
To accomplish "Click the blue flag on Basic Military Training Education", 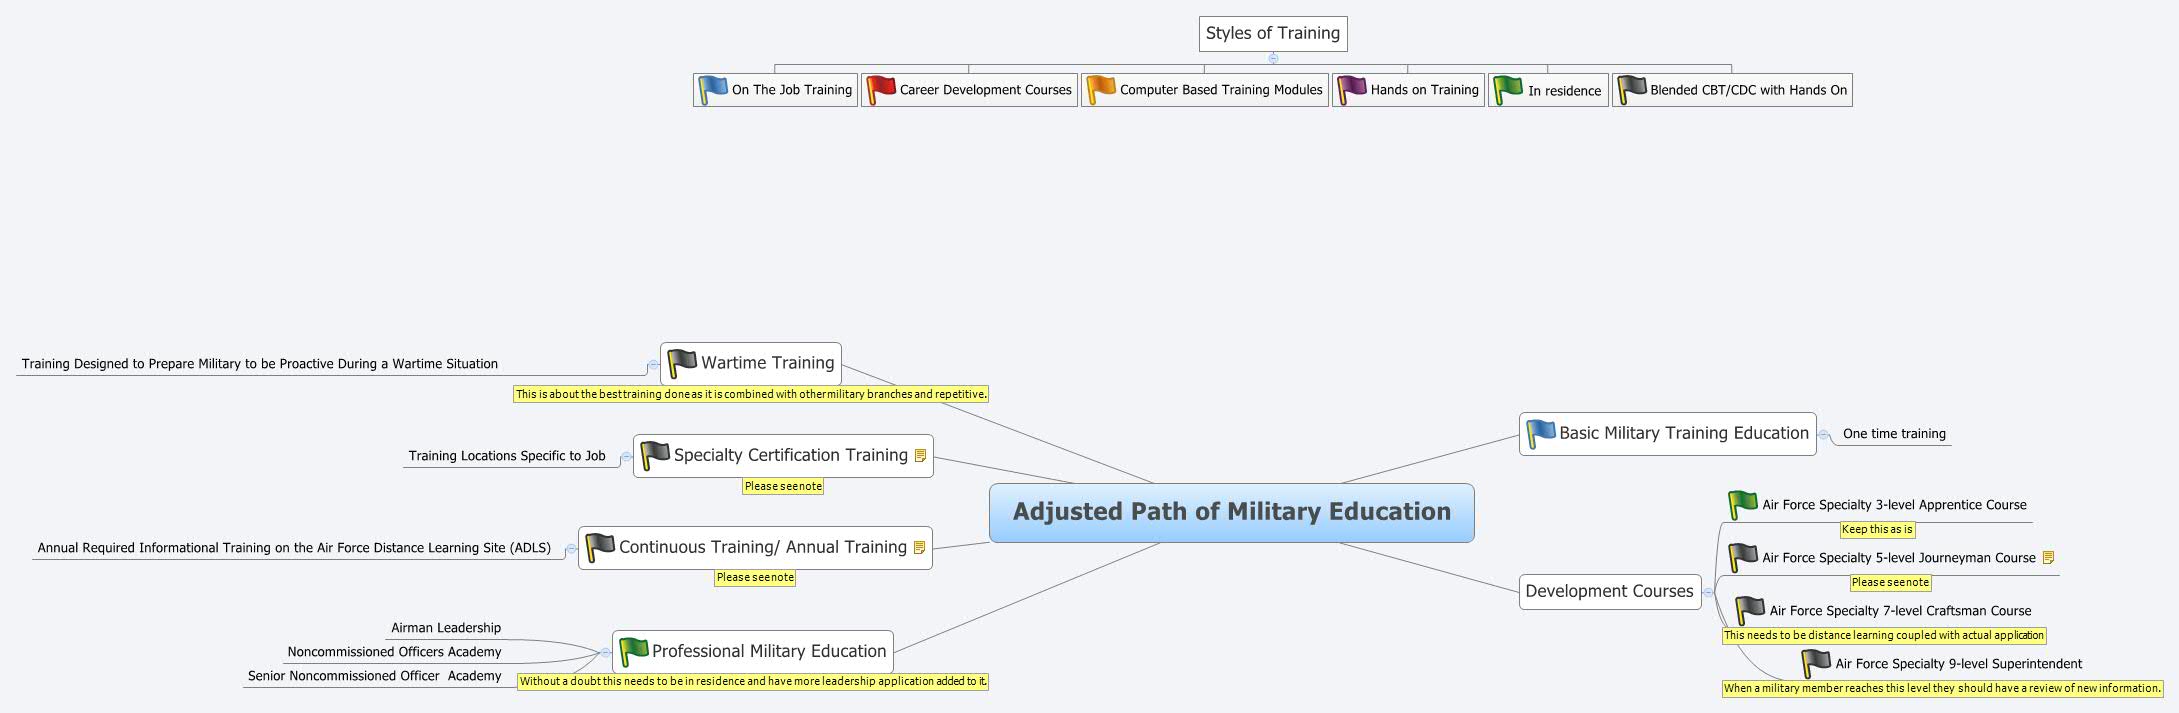I will pos(1541,433).
